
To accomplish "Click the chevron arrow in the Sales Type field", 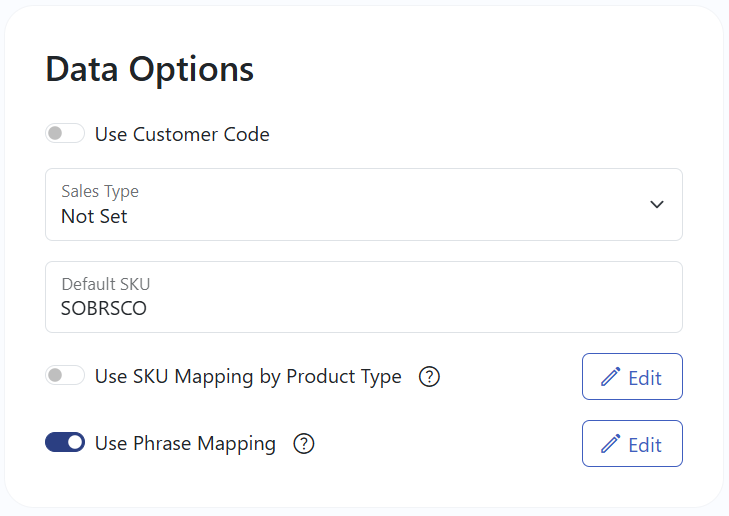I will pyautogui.click(x=656, y=204).
